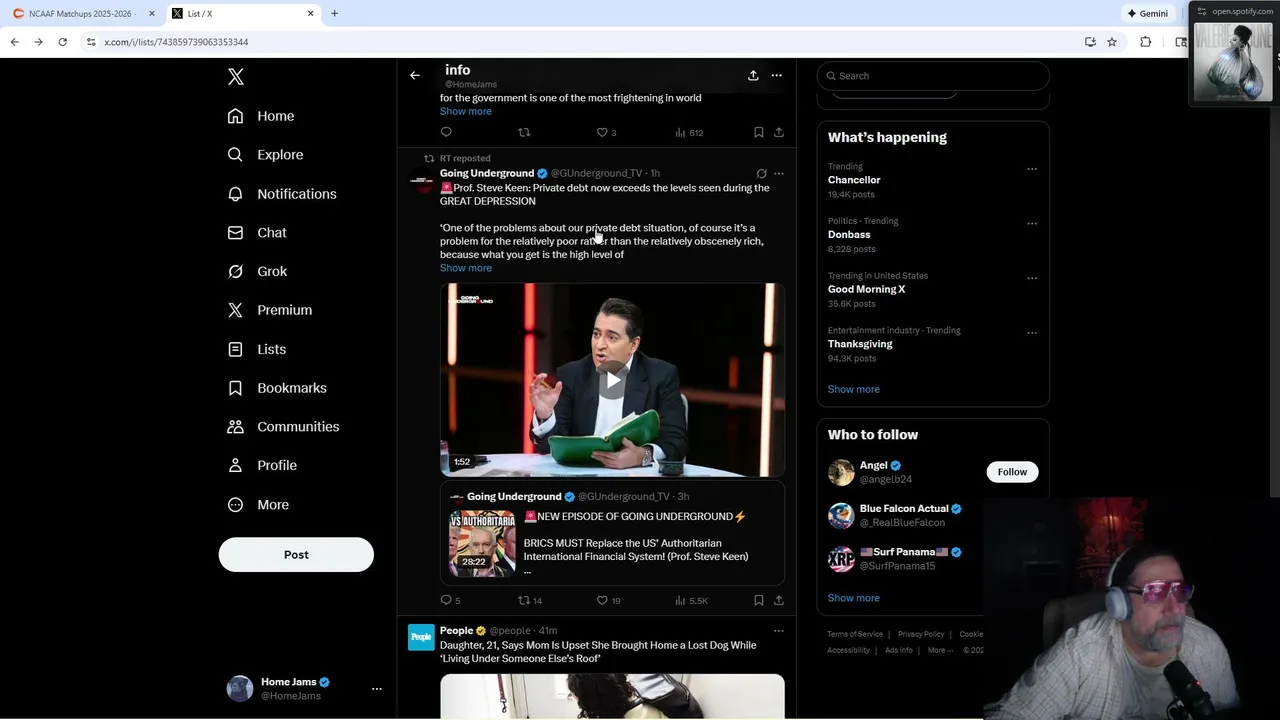This screenshot has height=720, width=1280.
Task: Open the Explore page
Action: pyautogui.click(x=265, y=155)
